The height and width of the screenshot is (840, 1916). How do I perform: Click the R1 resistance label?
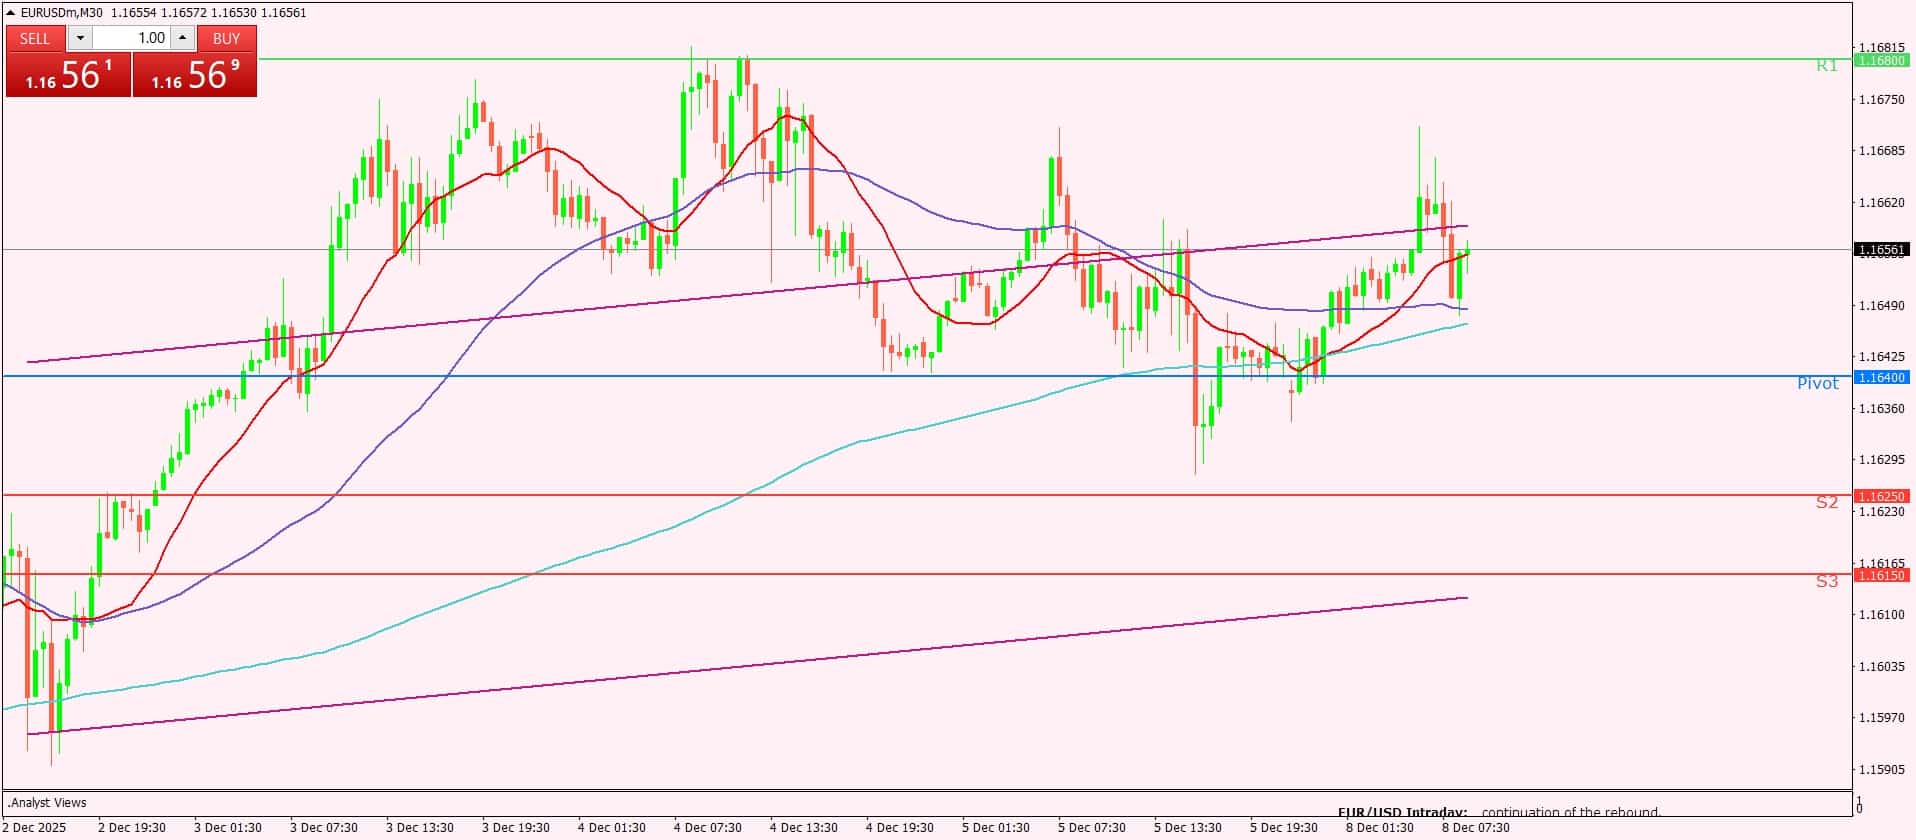click(1827, 66)
